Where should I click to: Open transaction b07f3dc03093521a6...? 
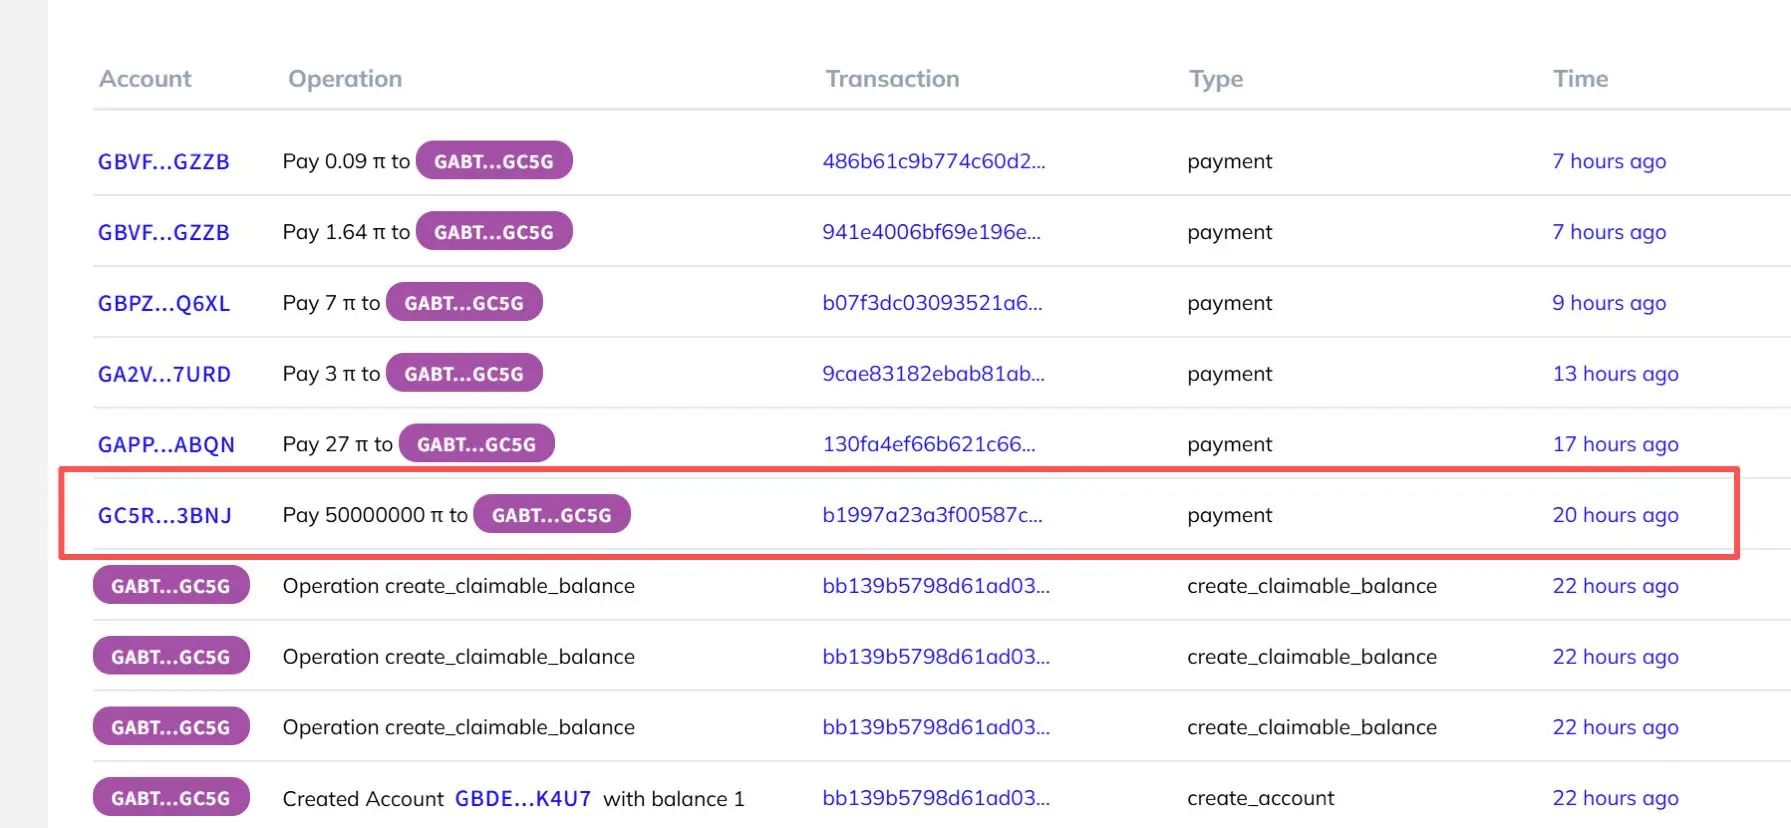932,303
